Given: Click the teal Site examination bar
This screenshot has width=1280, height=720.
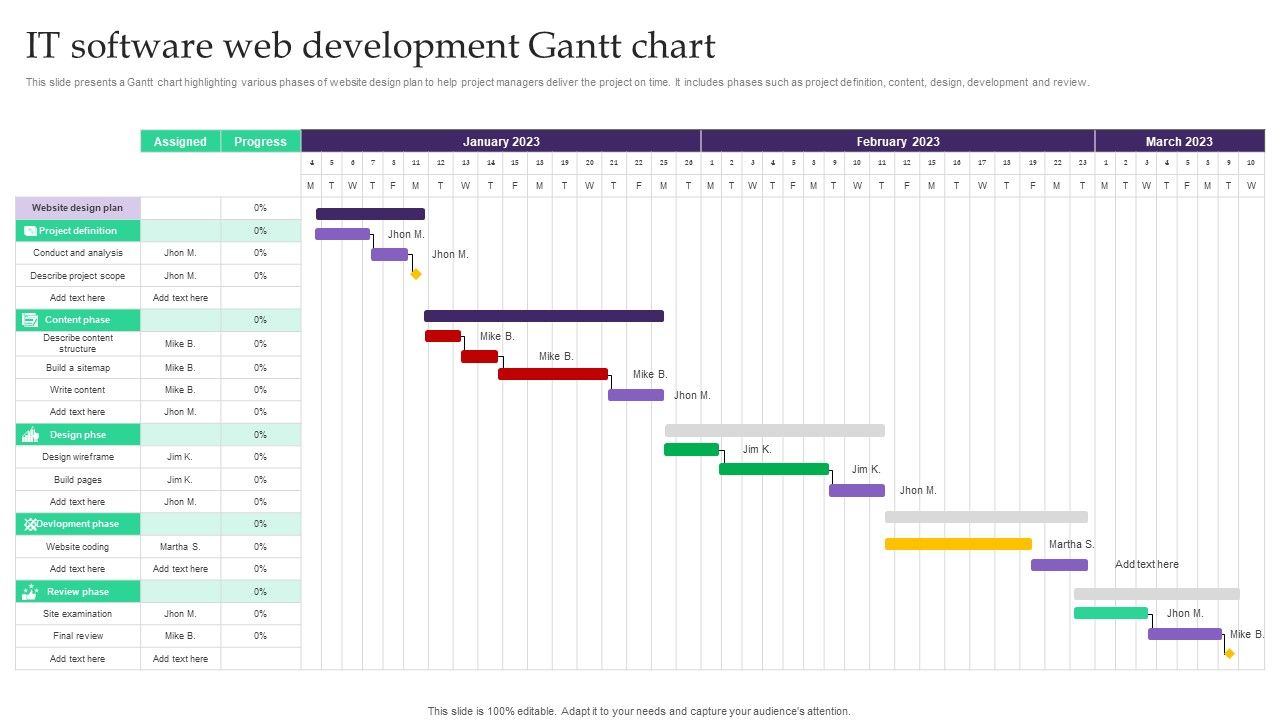Looking at the screenshot, I should click(x=1111, y=613).
